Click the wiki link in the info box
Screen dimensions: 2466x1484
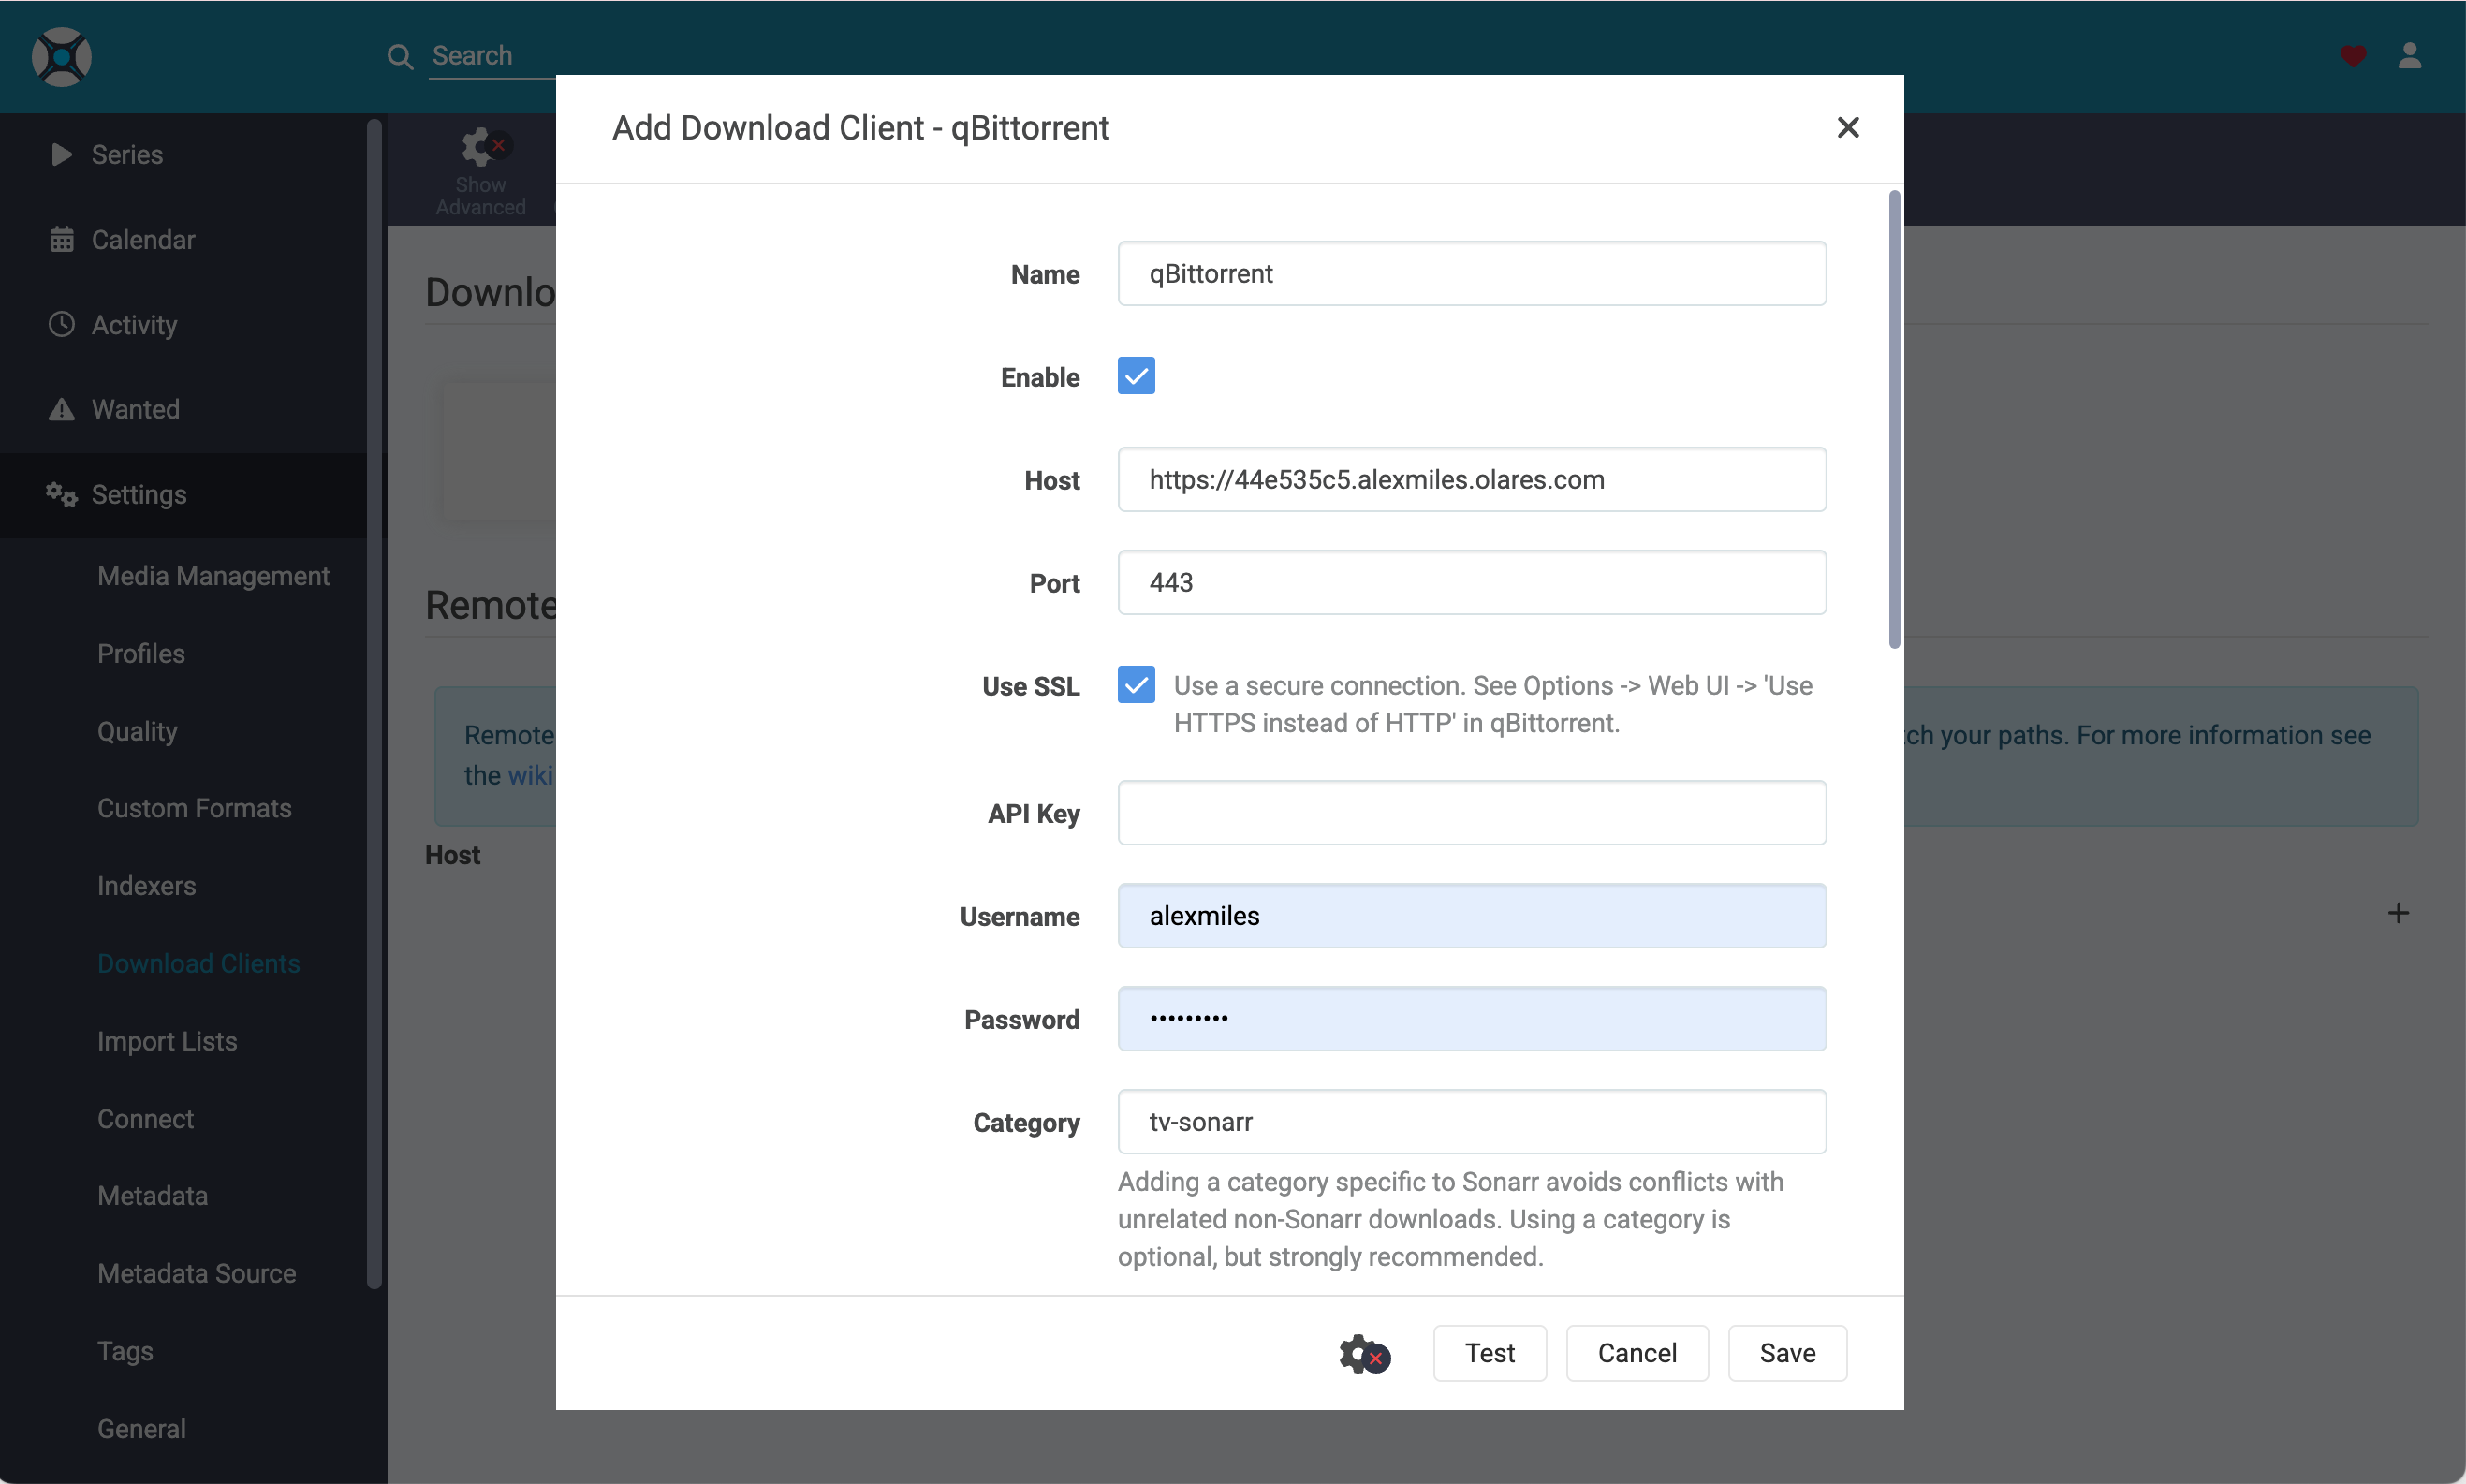(529, 775)
